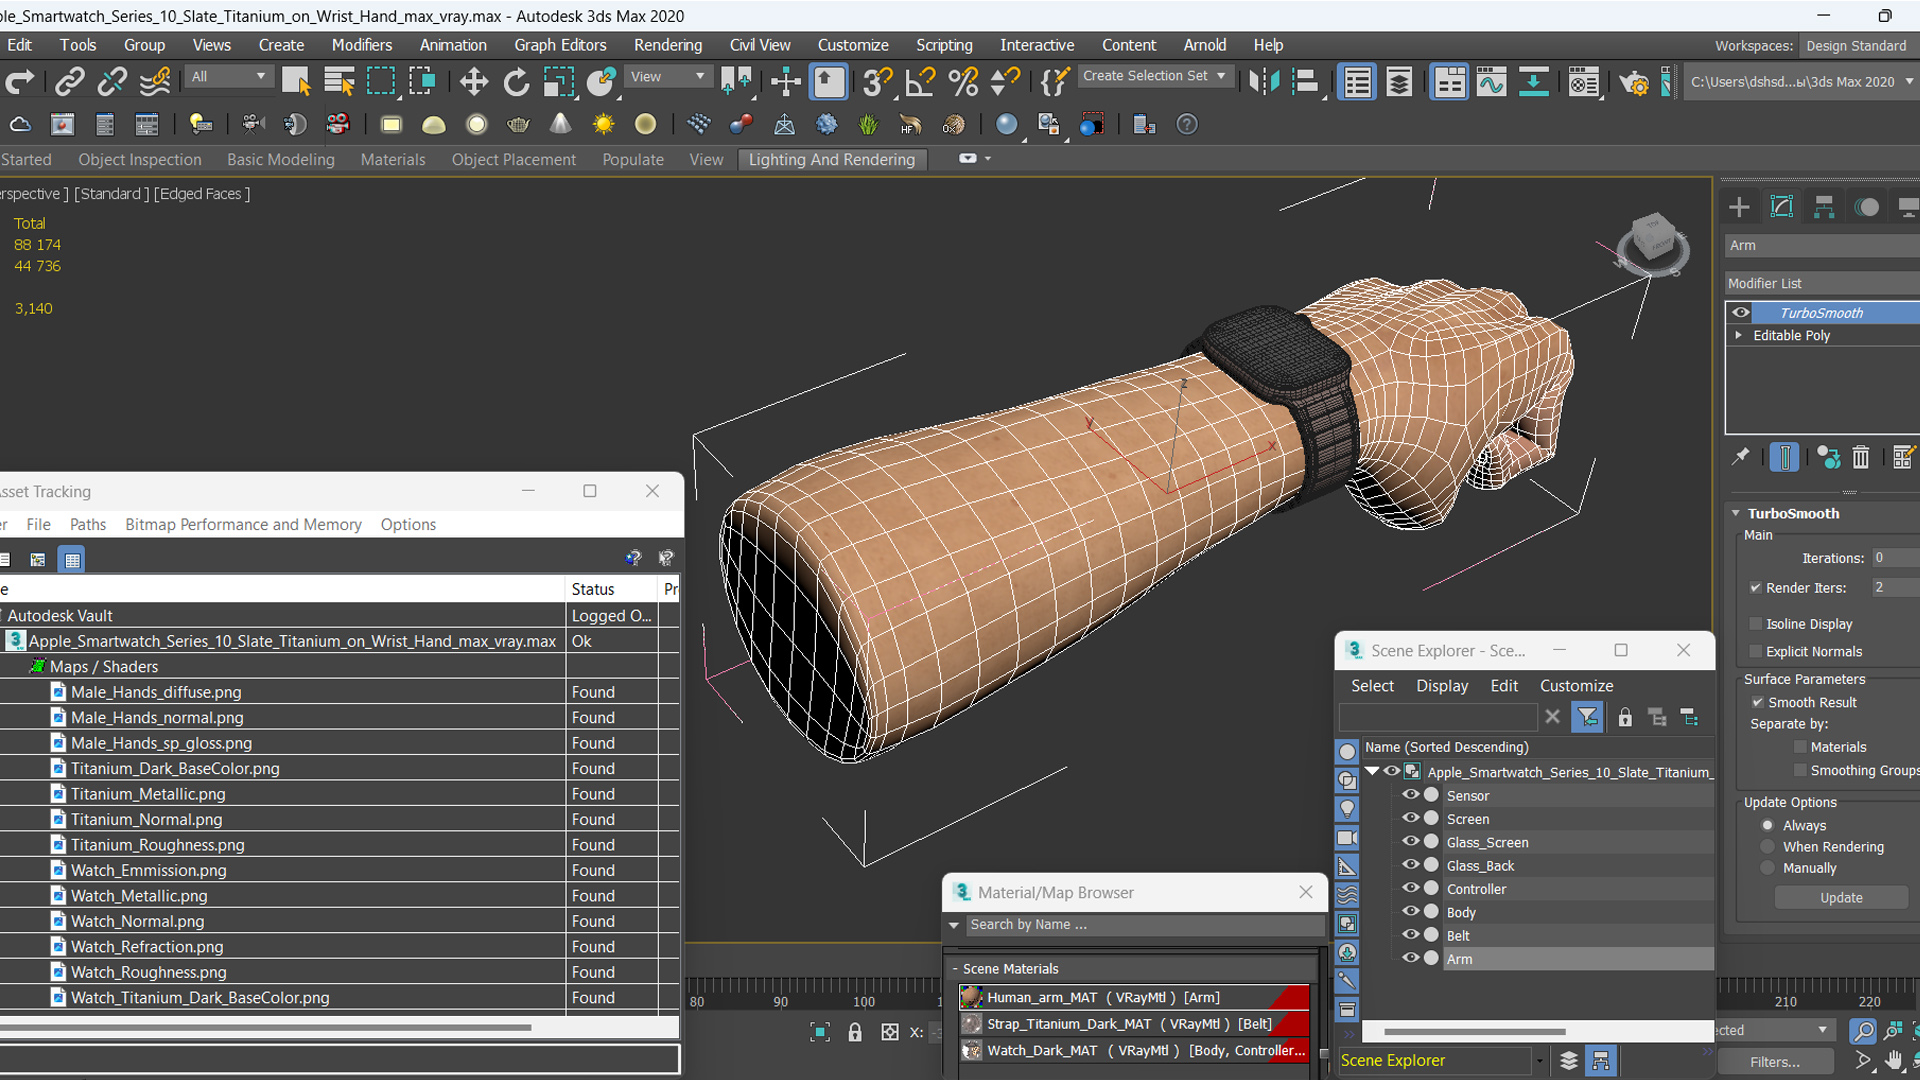This screenshot has height=1080, width=1920.
Task: Select the Manually update option
Action: tap(1768, 868)
